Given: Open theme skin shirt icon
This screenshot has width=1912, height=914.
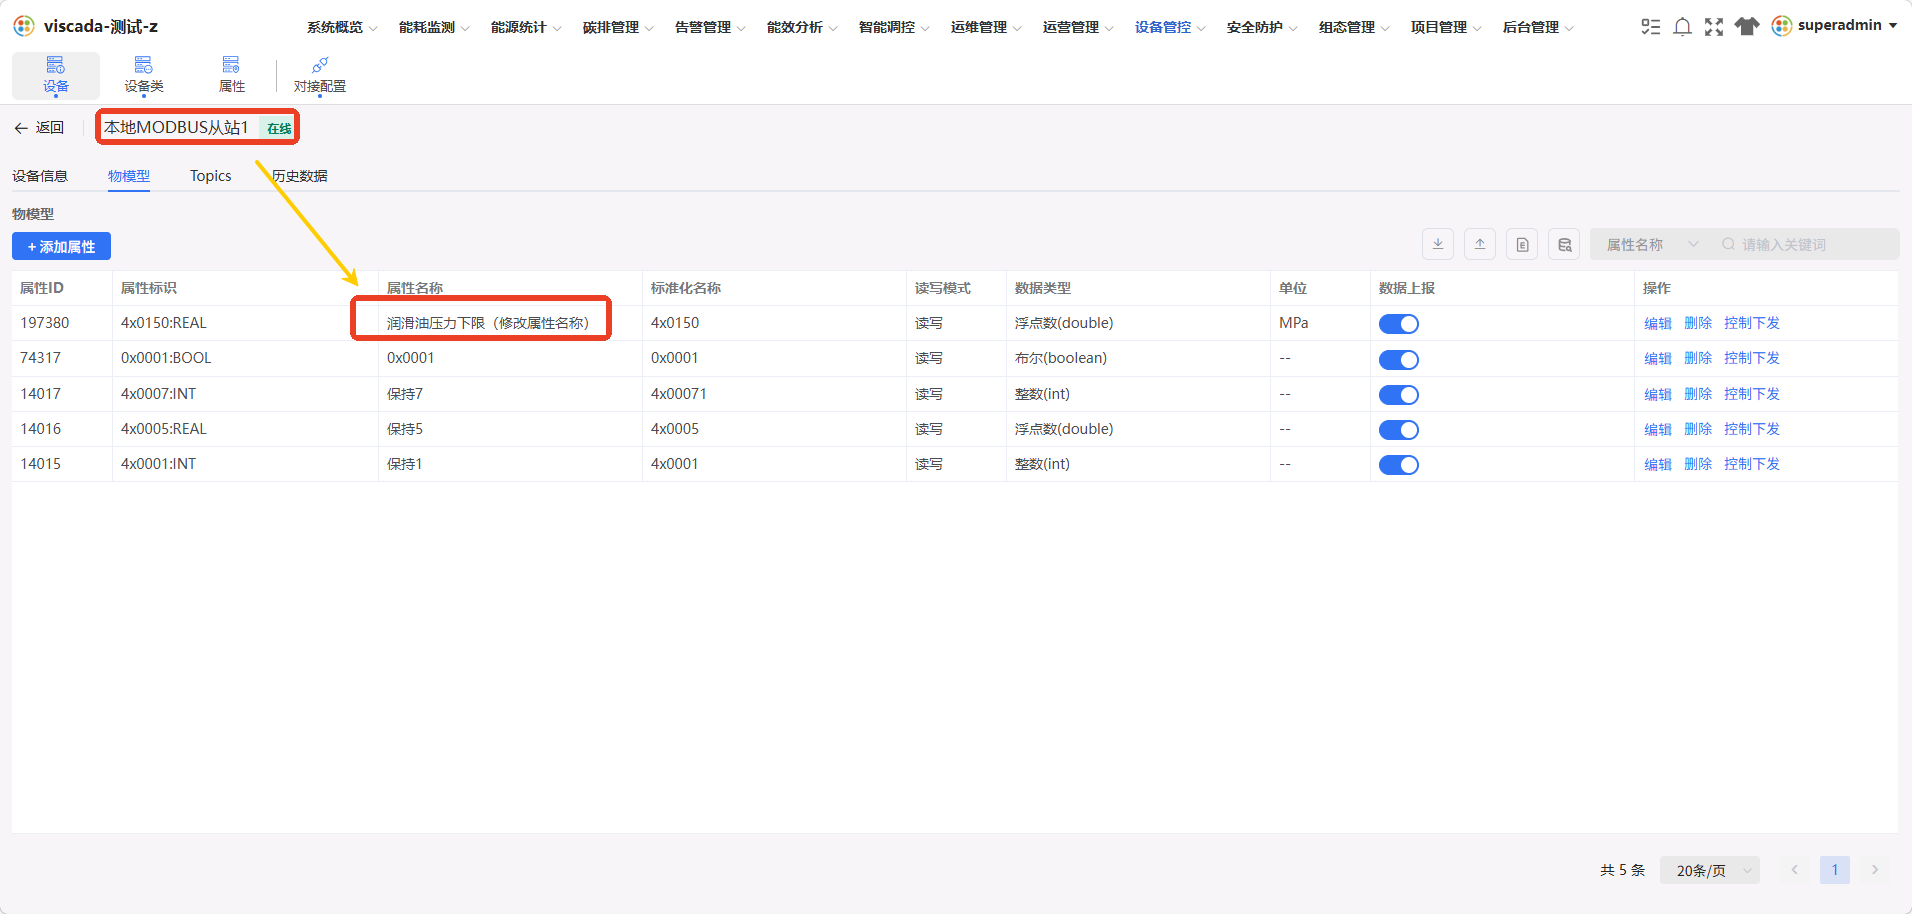Looking at the screenshot, I should tap(1746, 27).
